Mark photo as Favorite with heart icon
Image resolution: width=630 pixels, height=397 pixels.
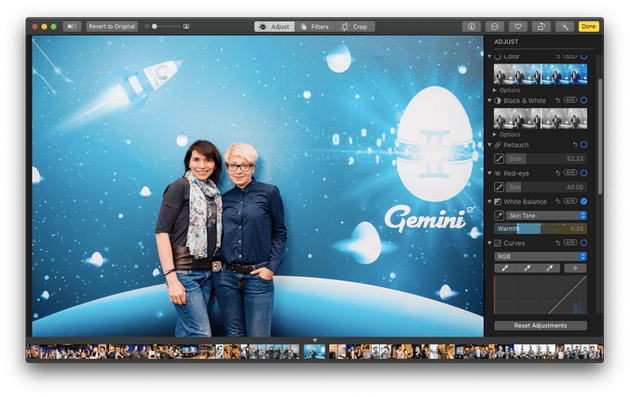point(518,27)
